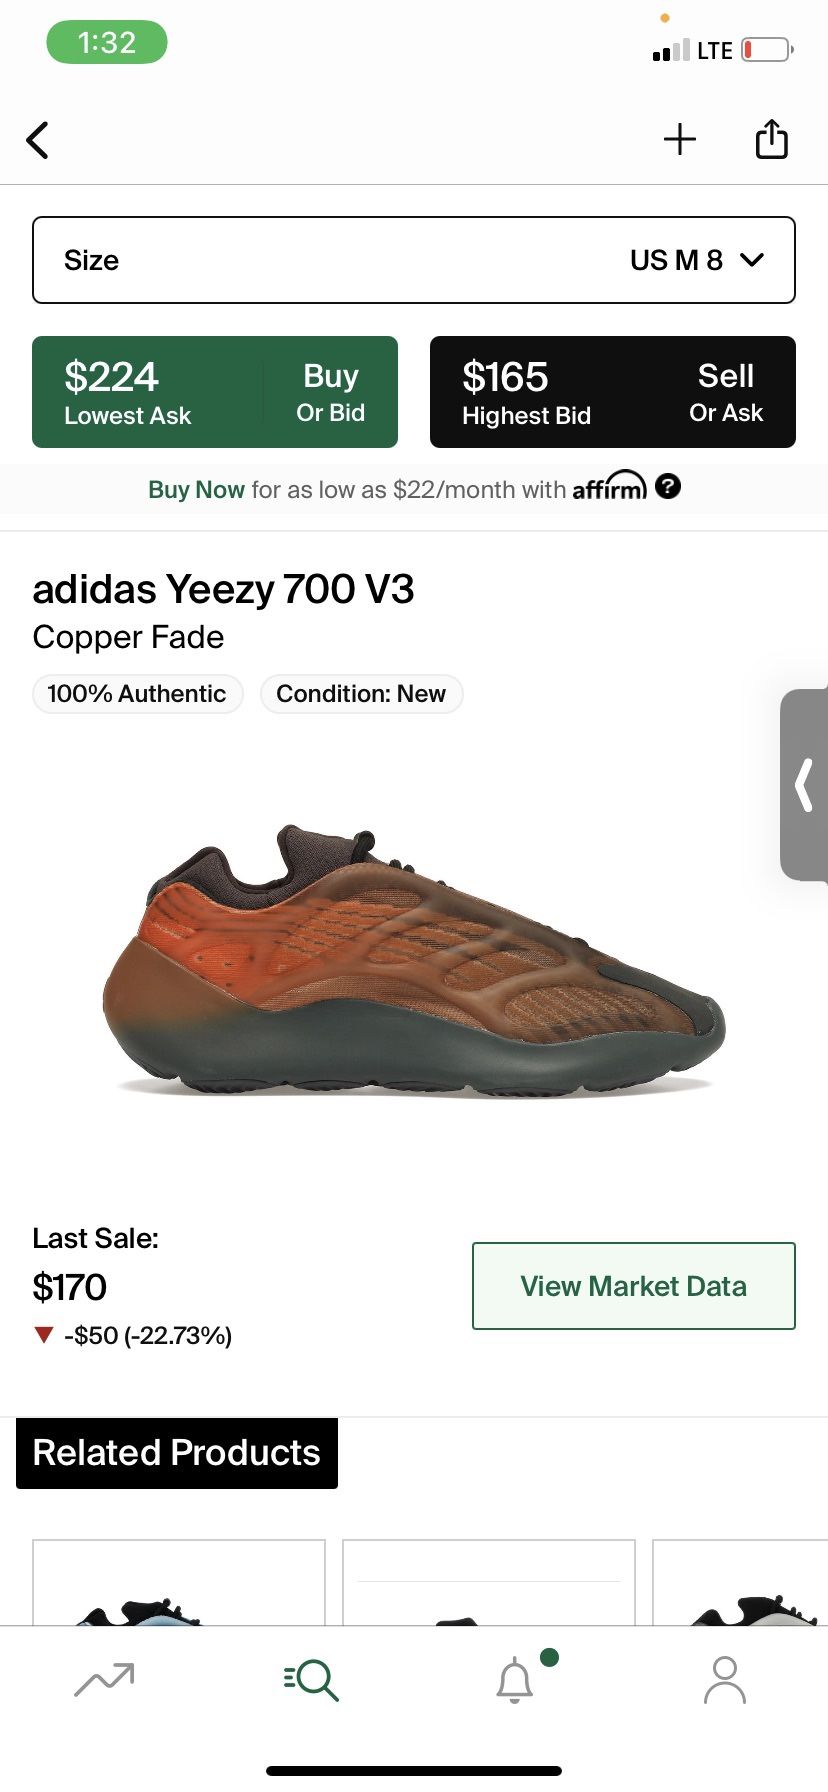Screen dimensions: 828x1792
Task: Open the profile account icon
Action: pos(725,1680)
